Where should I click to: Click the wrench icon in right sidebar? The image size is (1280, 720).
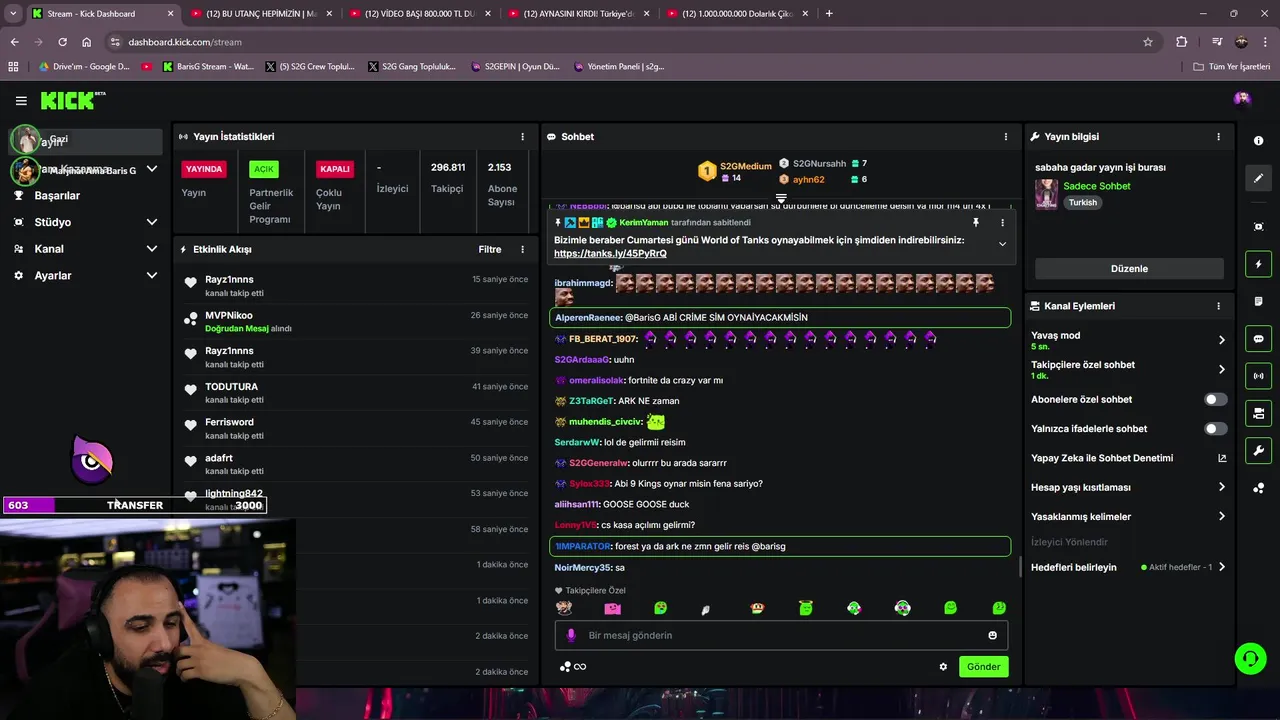(x=1259, y=450)
